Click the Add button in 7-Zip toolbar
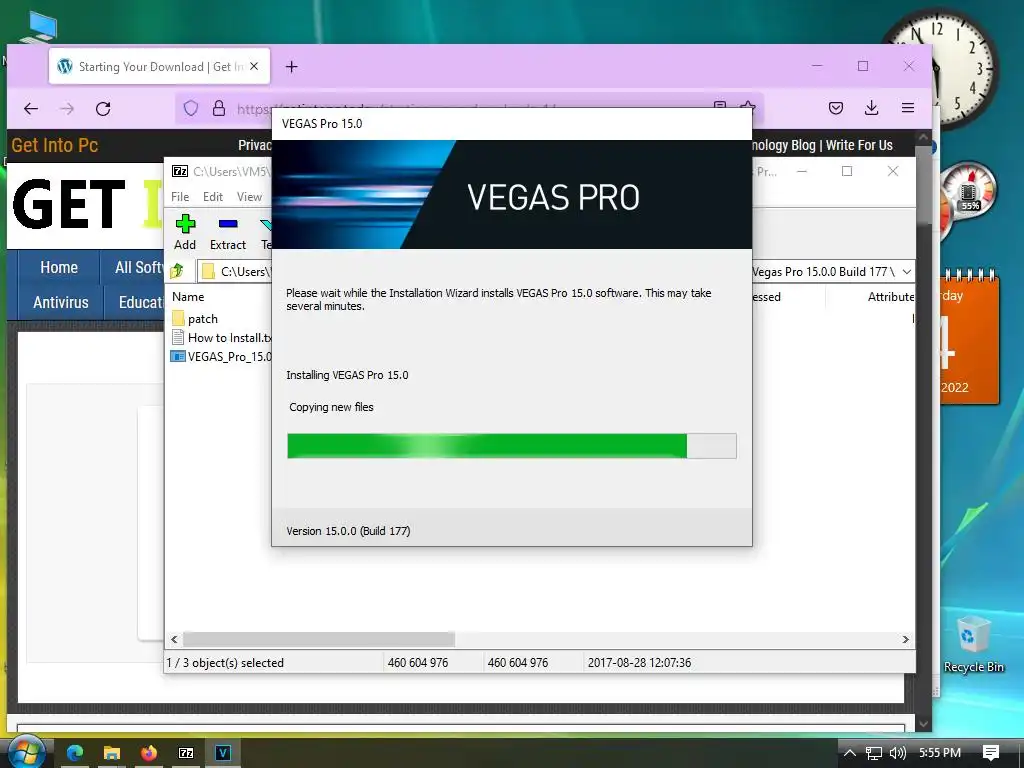This screenshot has height=768, width=1024. (x=185, y=232)
